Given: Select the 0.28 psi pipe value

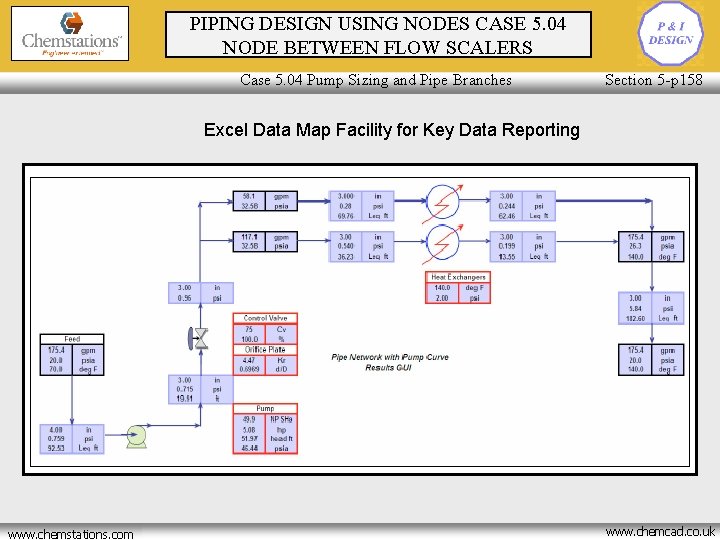Looking at the screenshot, I should pyautogui.click(x=345, y=206).
